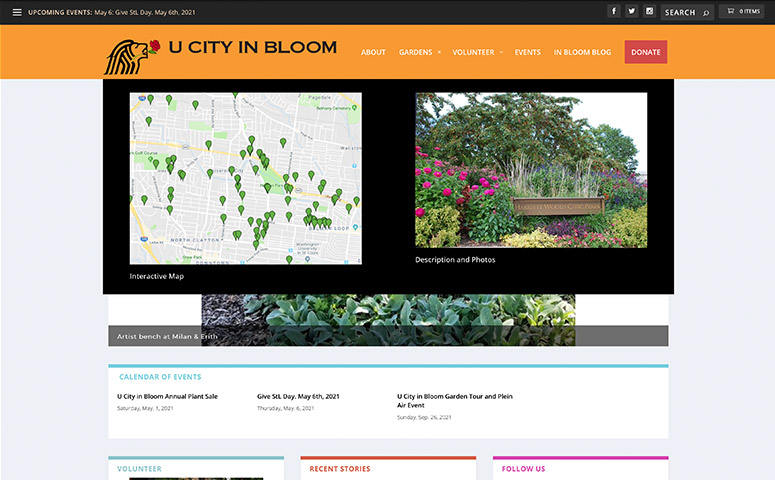Click the Follow Us section heading
Screen dimensions: 775x480
[523, 469]
